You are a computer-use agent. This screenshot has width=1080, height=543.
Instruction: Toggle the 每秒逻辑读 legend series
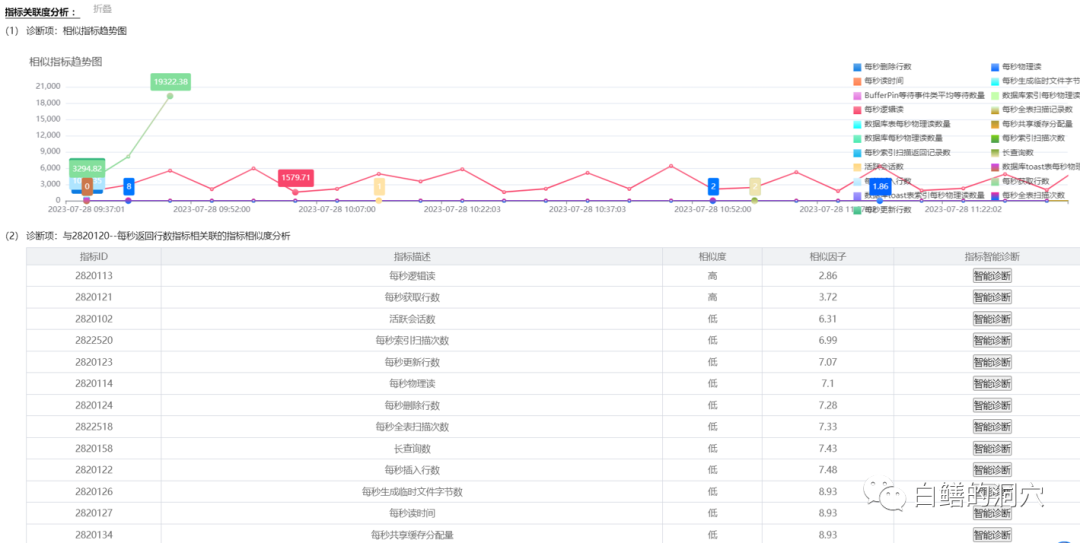click(x=883, y=109)
